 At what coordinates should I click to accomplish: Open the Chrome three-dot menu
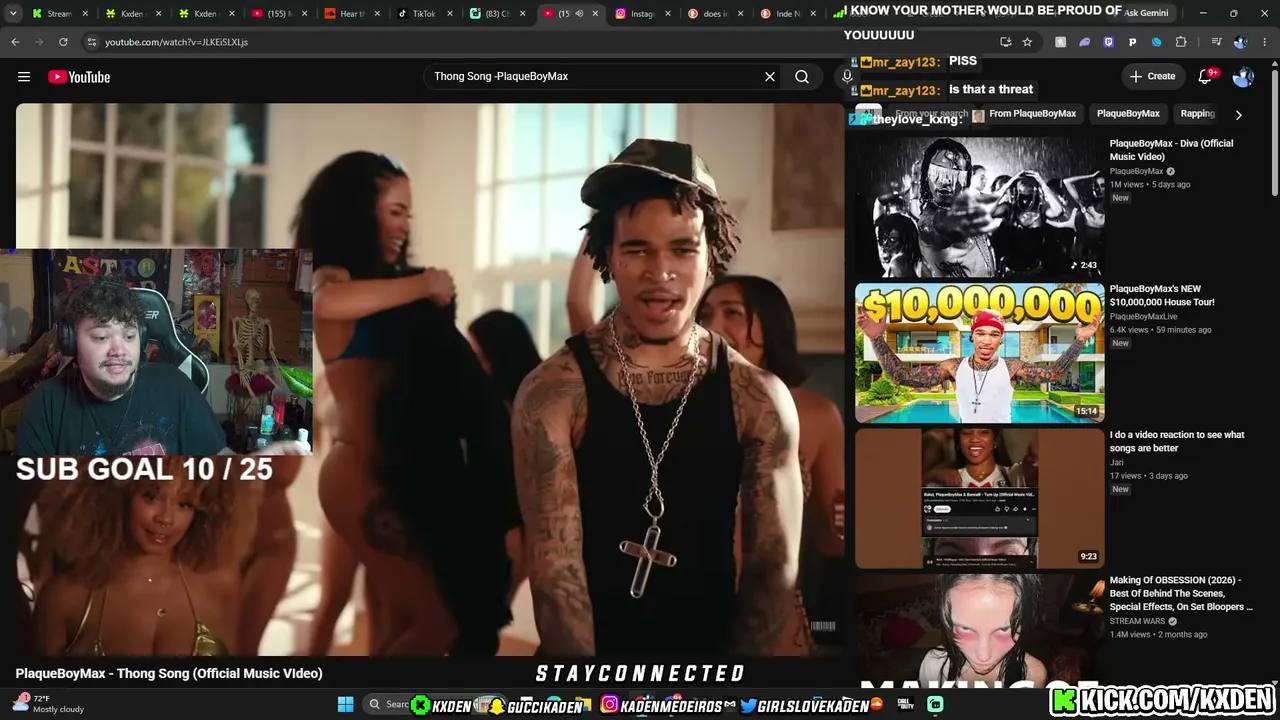pyautogui.click(x=1265, y=42)
